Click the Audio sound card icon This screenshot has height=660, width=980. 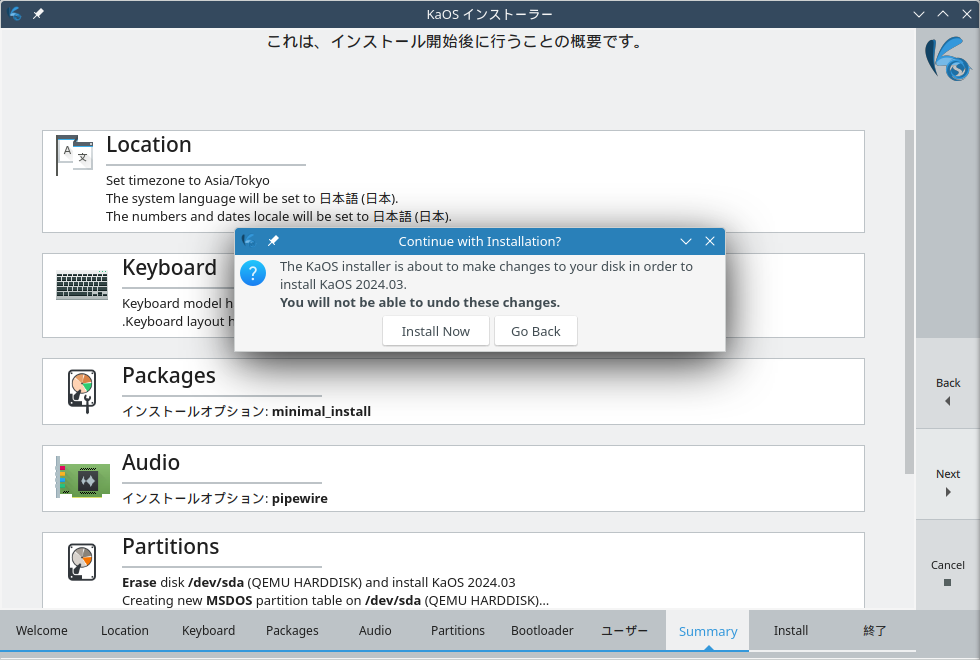[83, 478]
